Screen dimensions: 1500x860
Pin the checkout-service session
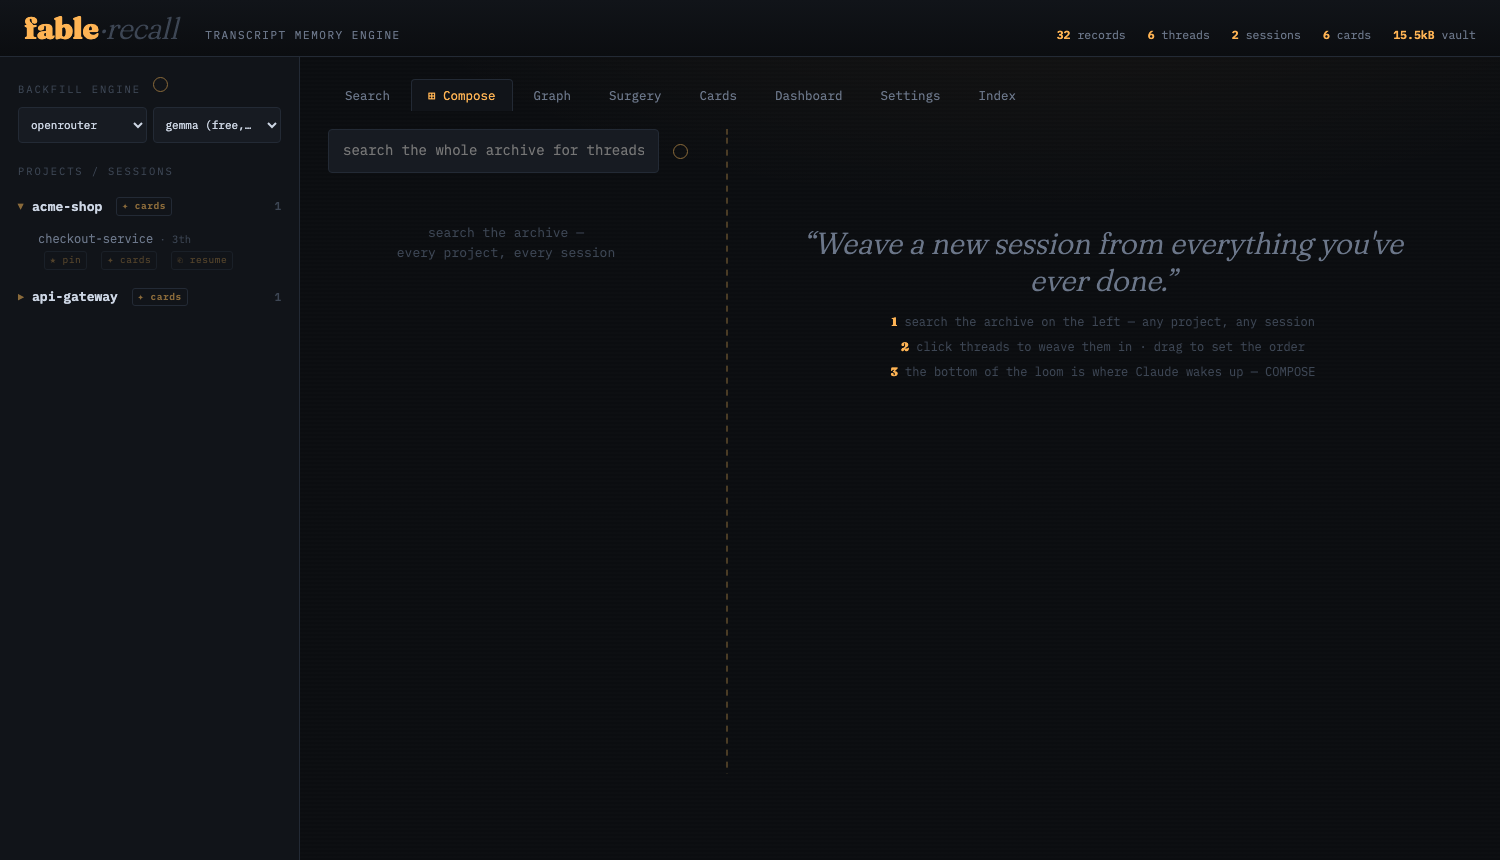66,260
